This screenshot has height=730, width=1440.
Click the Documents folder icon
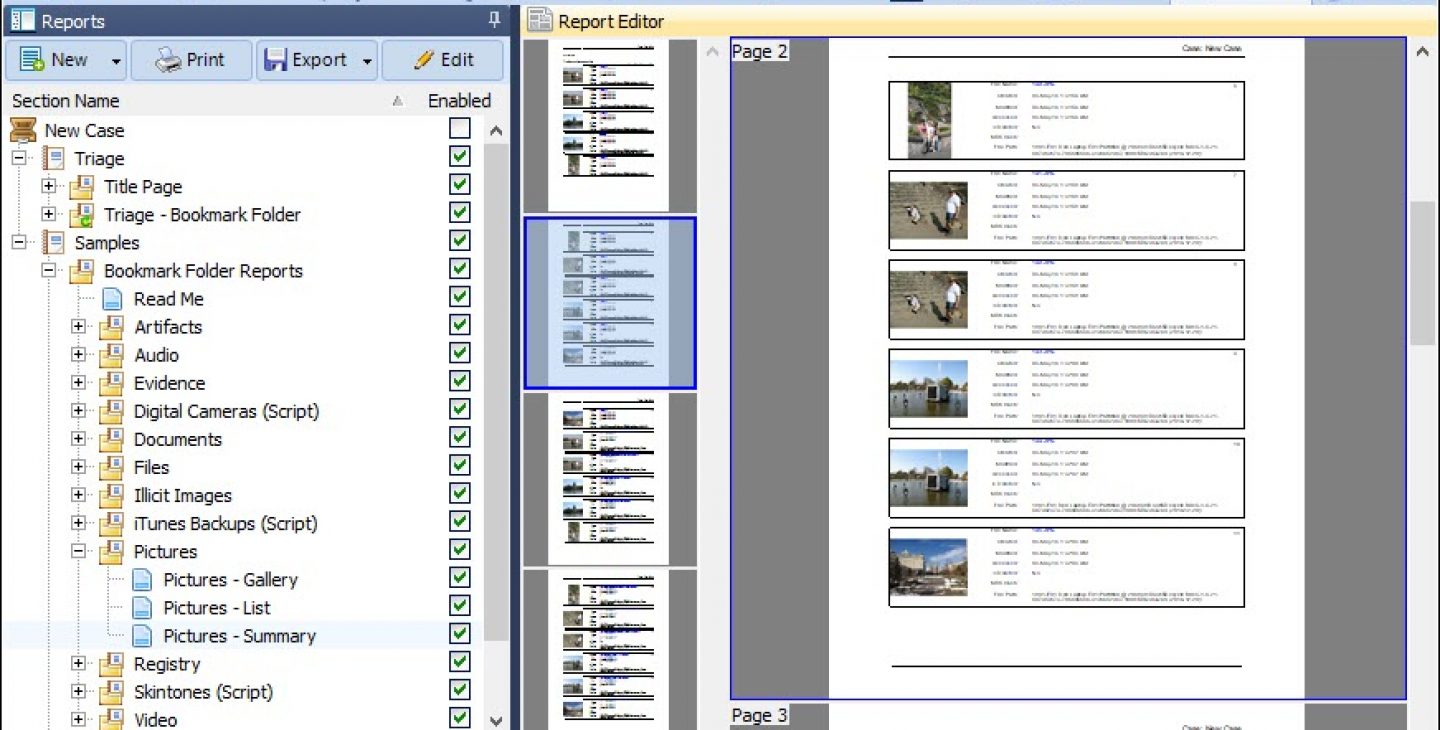click(112, 438)
